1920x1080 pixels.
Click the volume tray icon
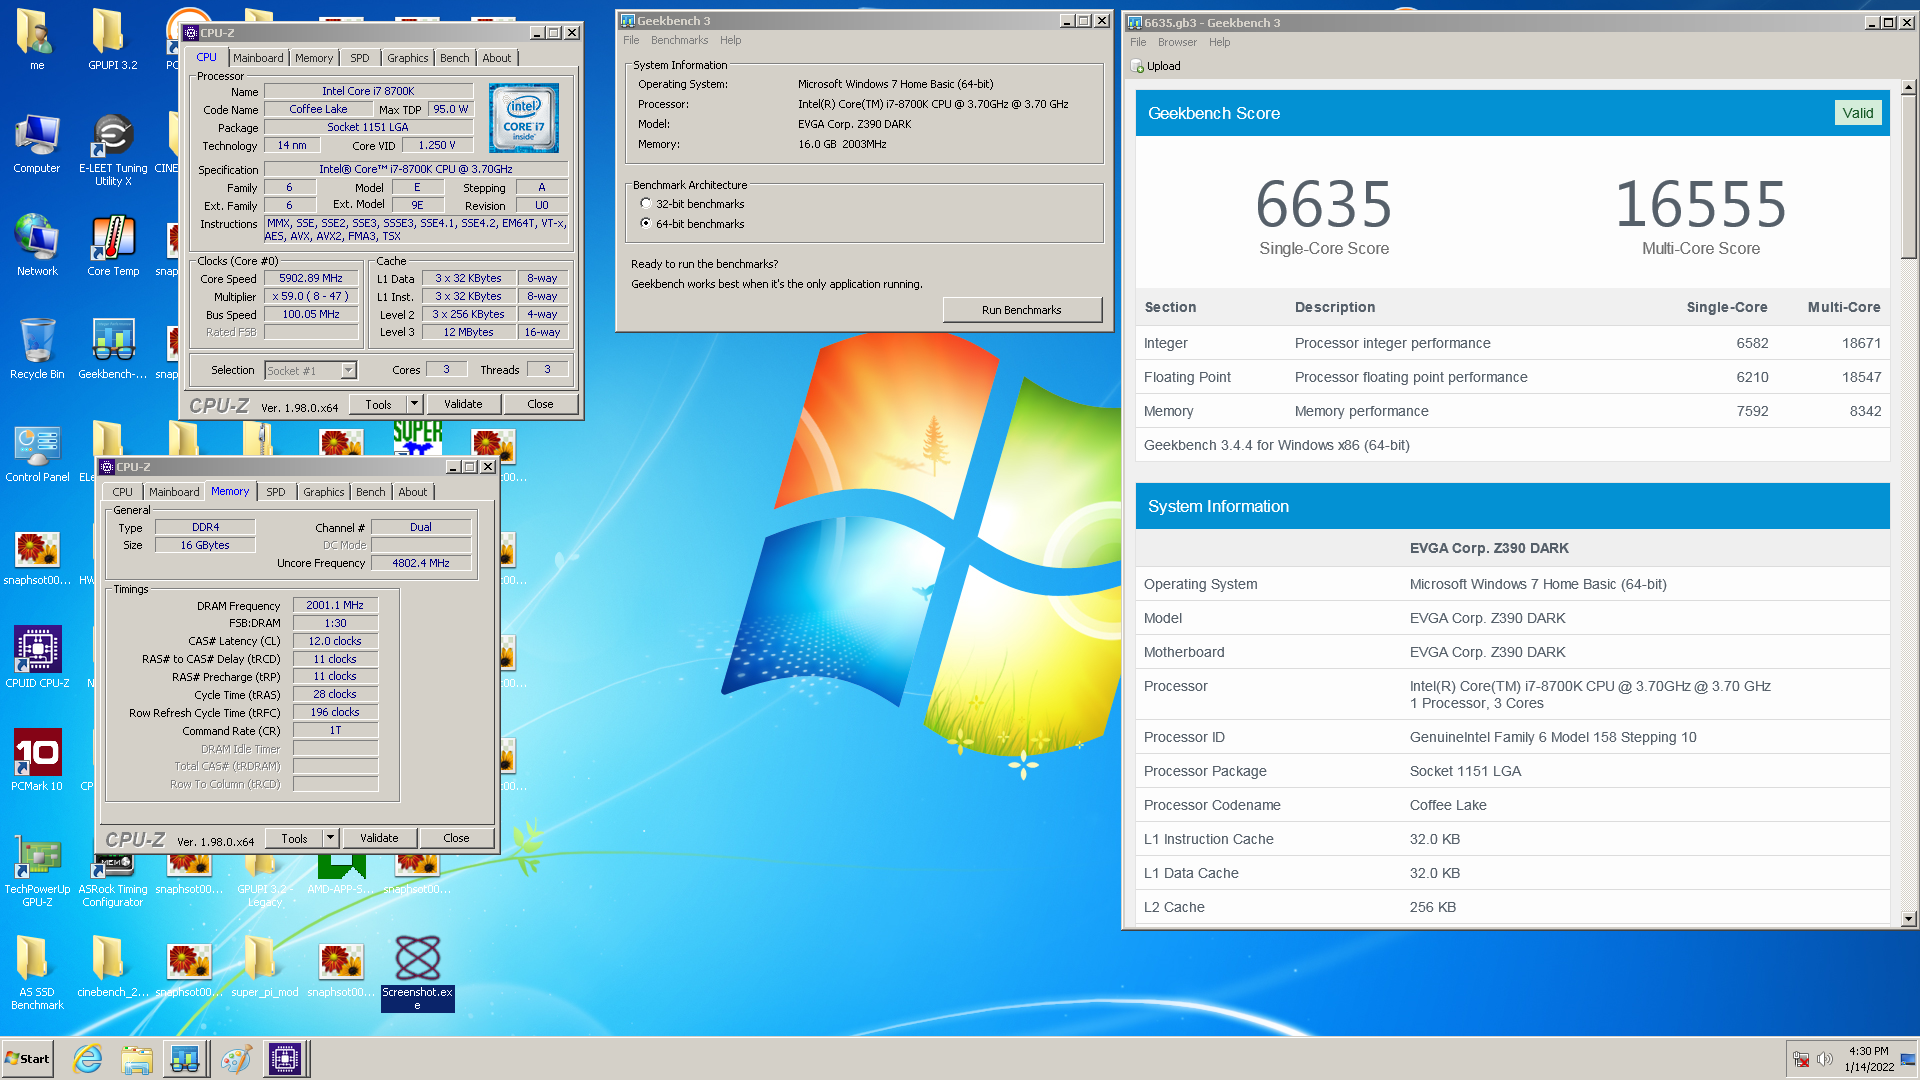coord(1825,1059)
